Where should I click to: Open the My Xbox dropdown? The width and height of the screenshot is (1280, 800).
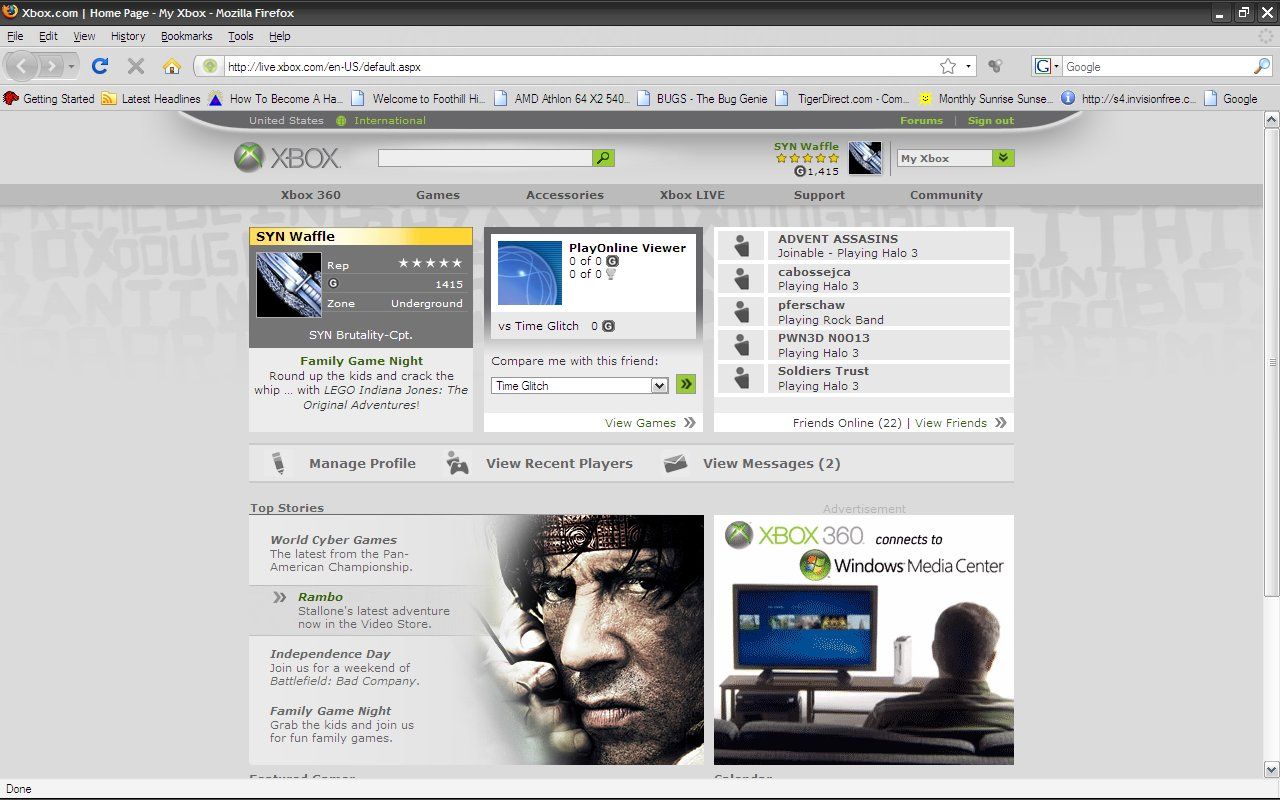pos(953,158)
